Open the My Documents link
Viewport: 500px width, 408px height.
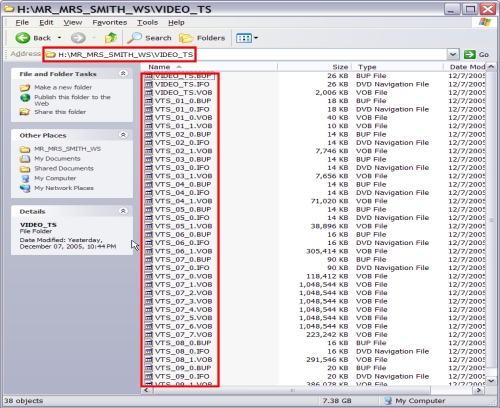pos(57,159)
